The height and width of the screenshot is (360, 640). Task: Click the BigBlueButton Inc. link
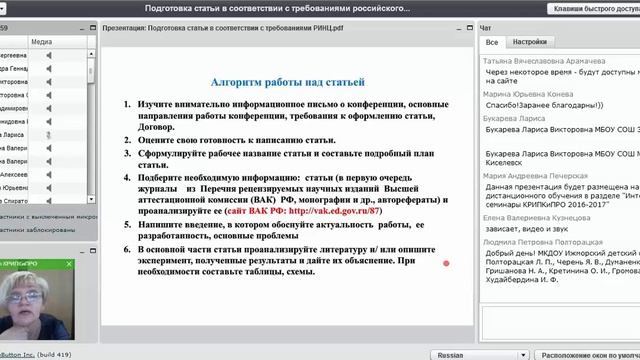(x=17, y=355)
